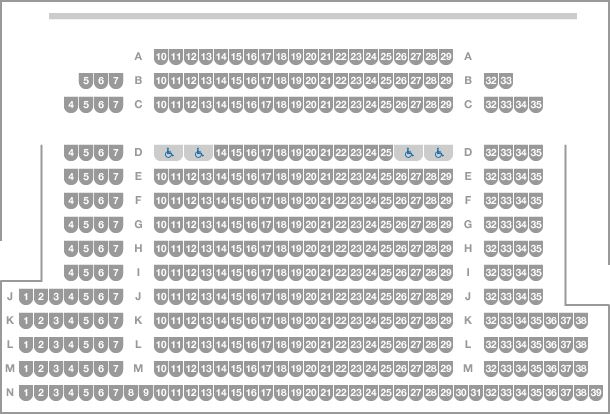Viewport: 610px width, 414px height.
Task: Select seat J5 in the left block
Action: point(86,297)
